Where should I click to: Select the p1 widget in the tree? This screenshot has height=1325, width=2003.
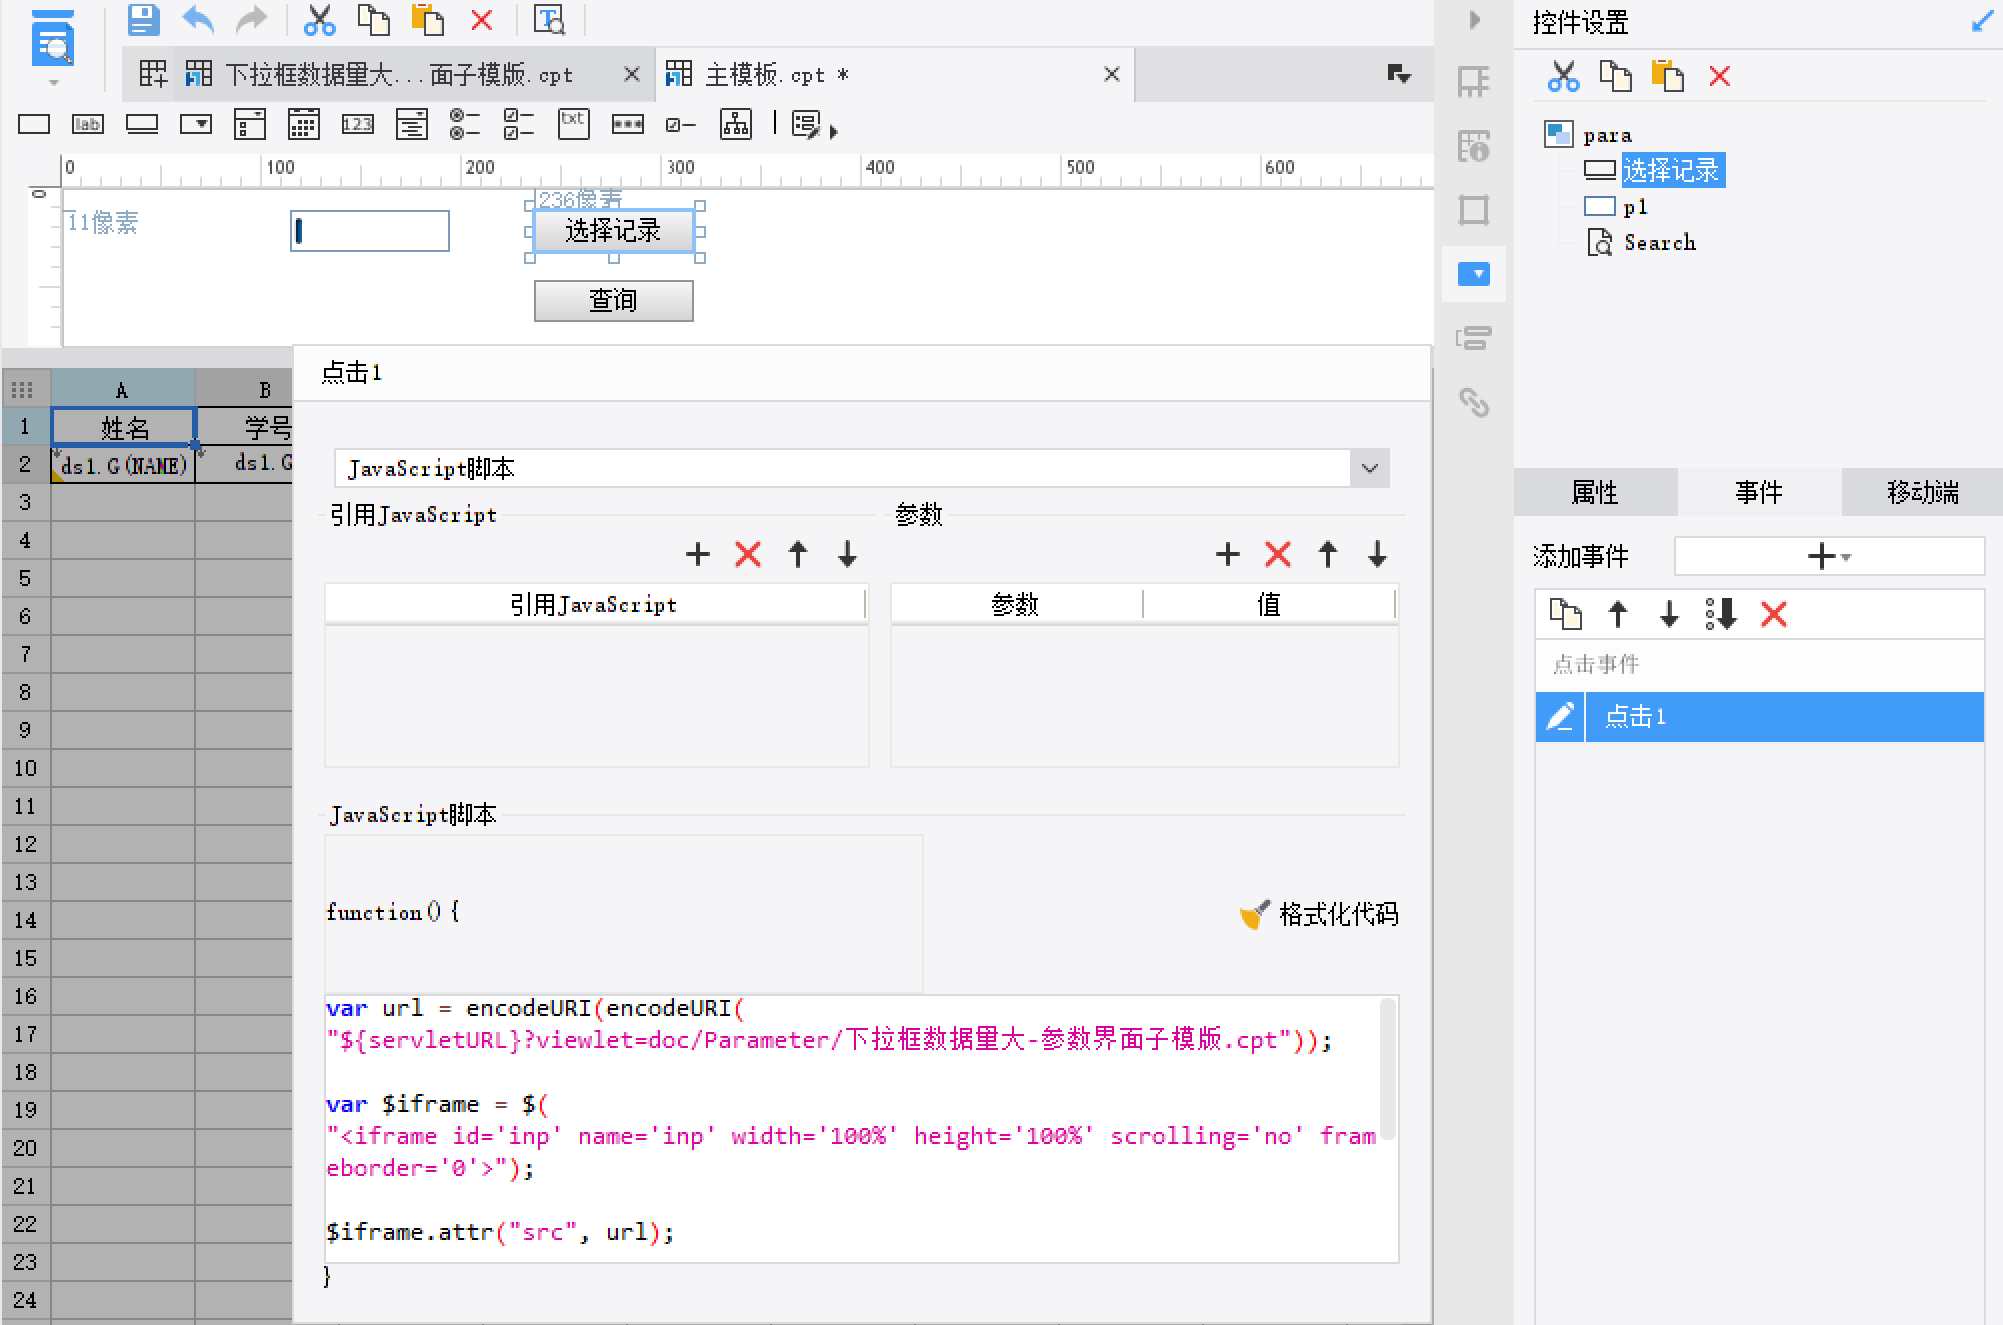click(x=1634, y=207)
